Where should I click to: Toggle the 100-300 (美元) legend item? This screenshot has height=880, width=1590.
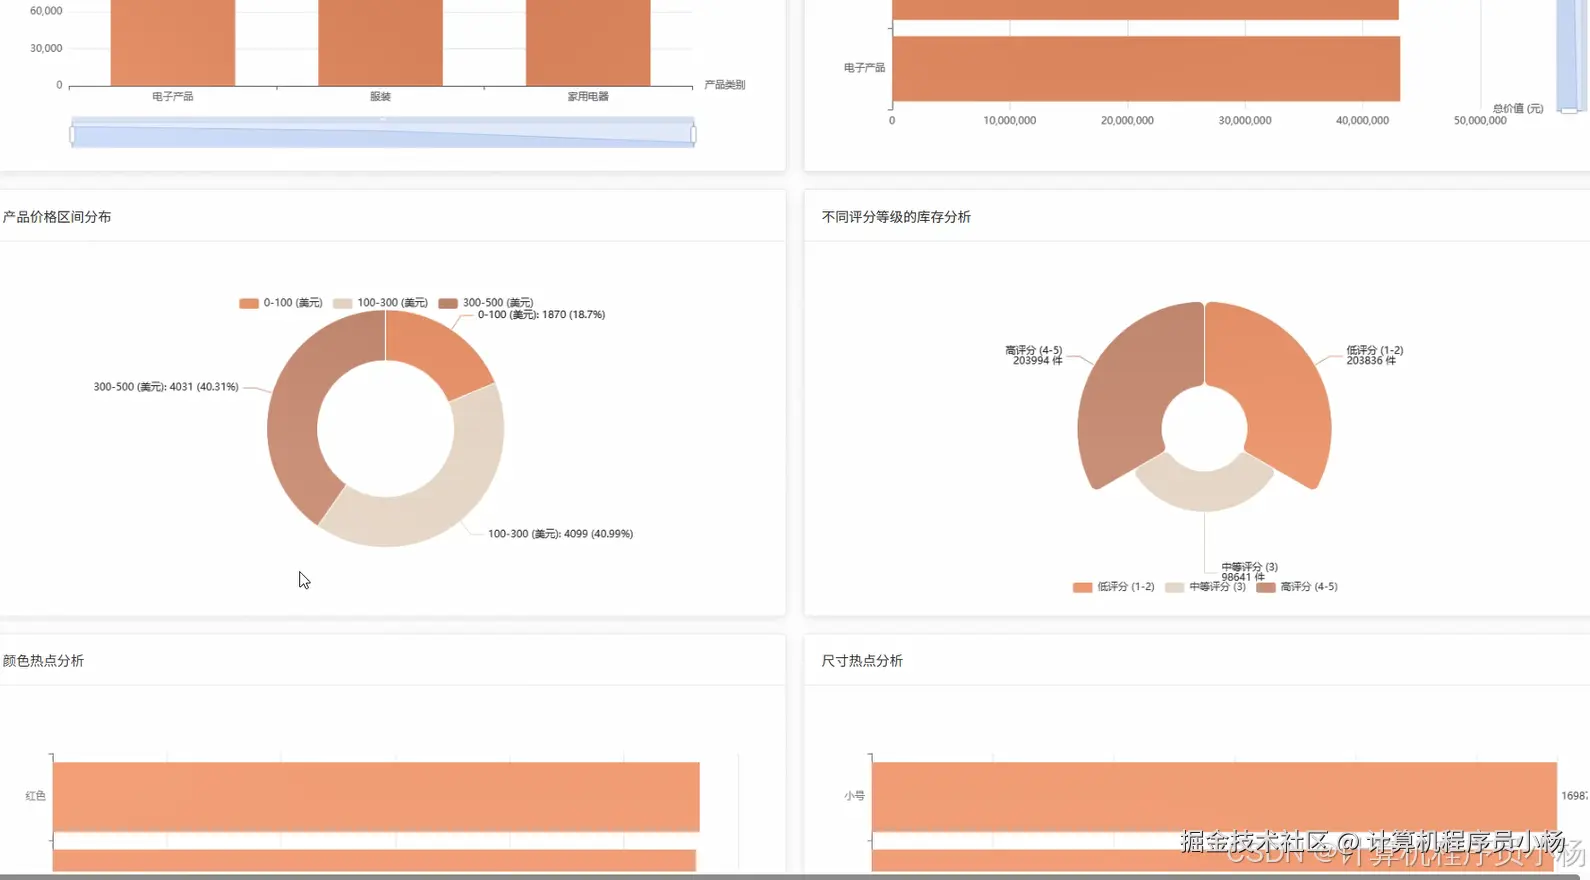380,302
